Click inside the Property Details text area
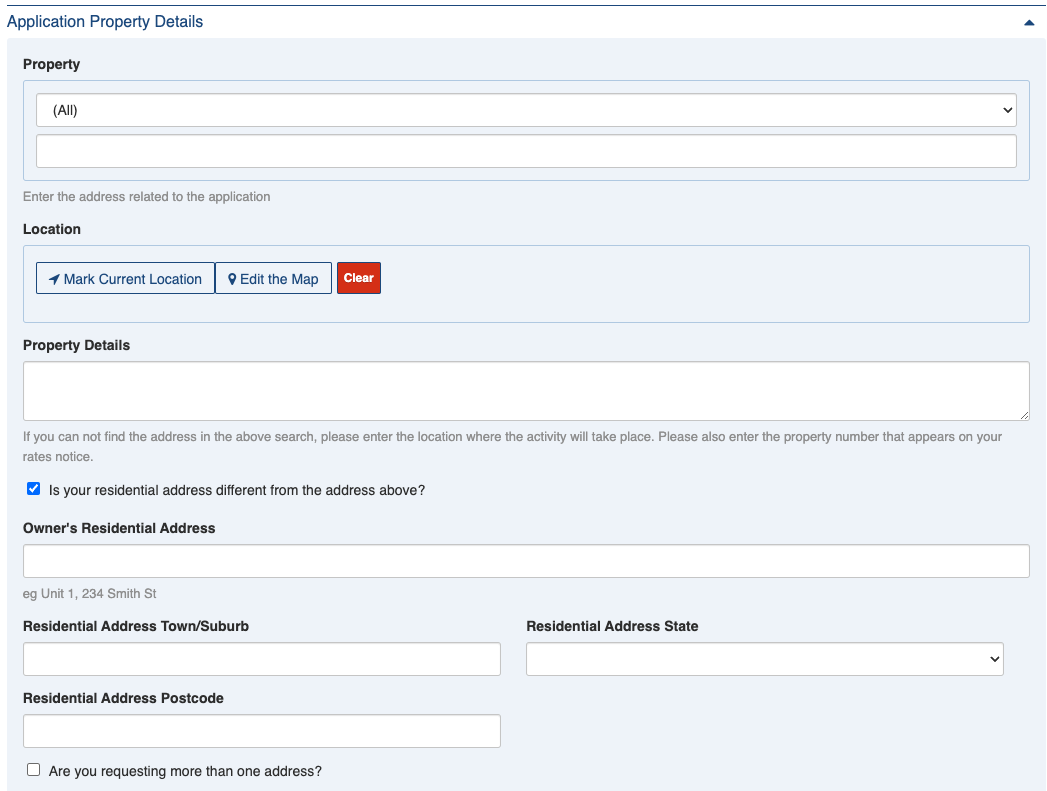The width and height of the screenshot is (1047, 791). [x=525, y=391]
